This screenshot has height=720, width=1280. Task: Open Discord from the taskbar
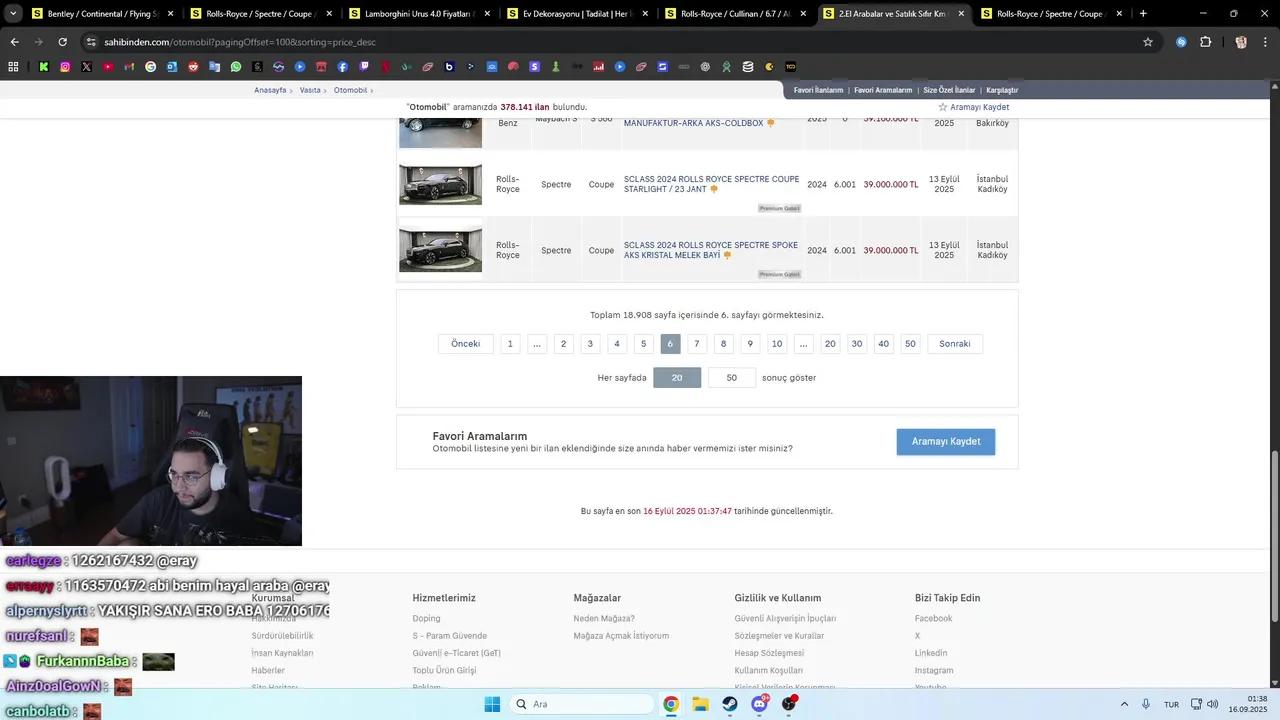[x=760, y=704]
